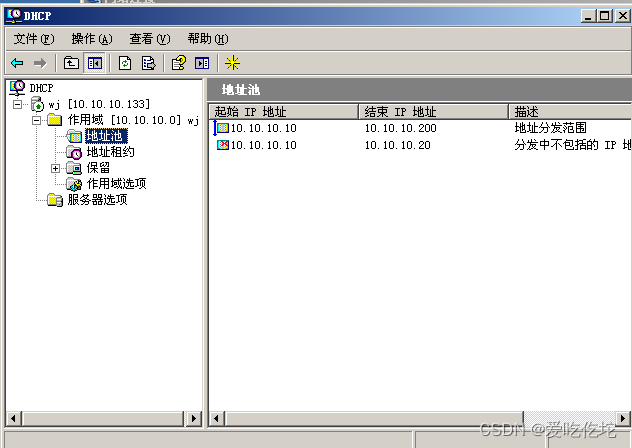Click the left tree pane scroll-left arrow
Viewport: 632px width, 448px height.
(x=13, y=419)
